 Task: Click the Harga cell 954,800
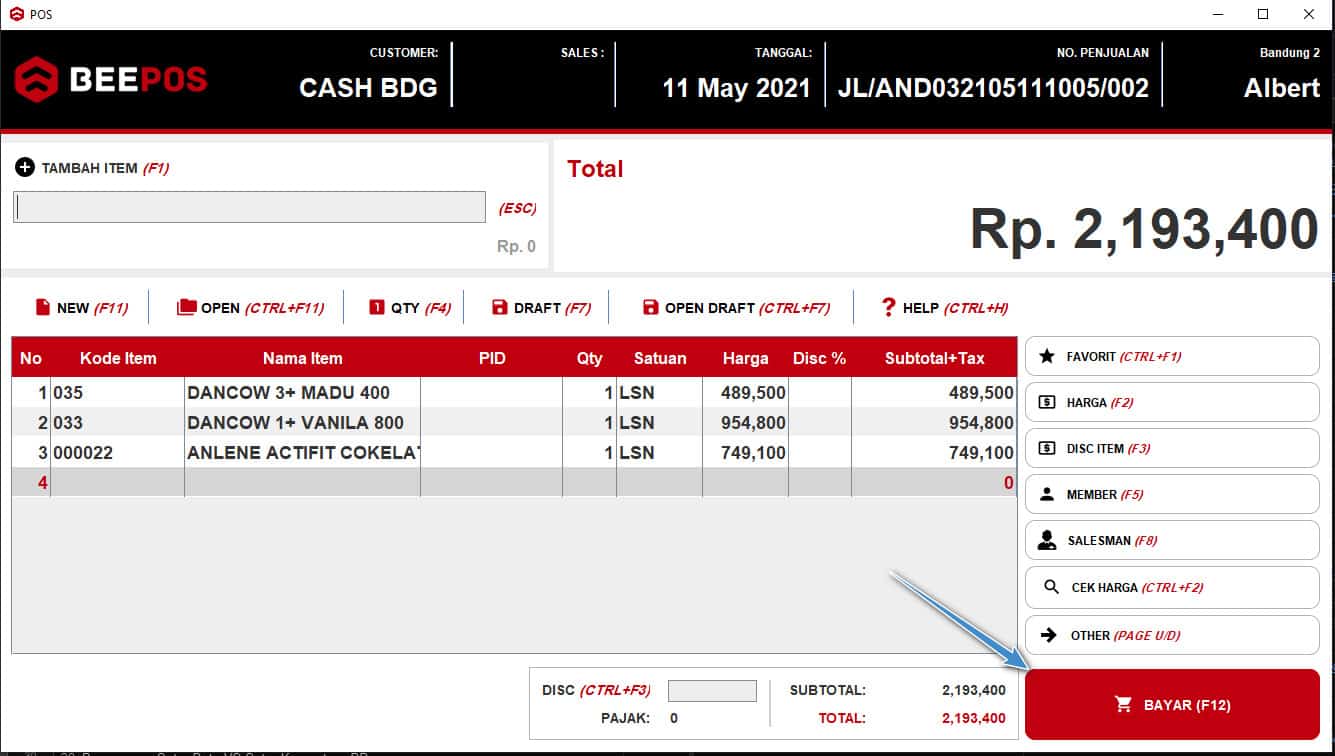[746, 422]
